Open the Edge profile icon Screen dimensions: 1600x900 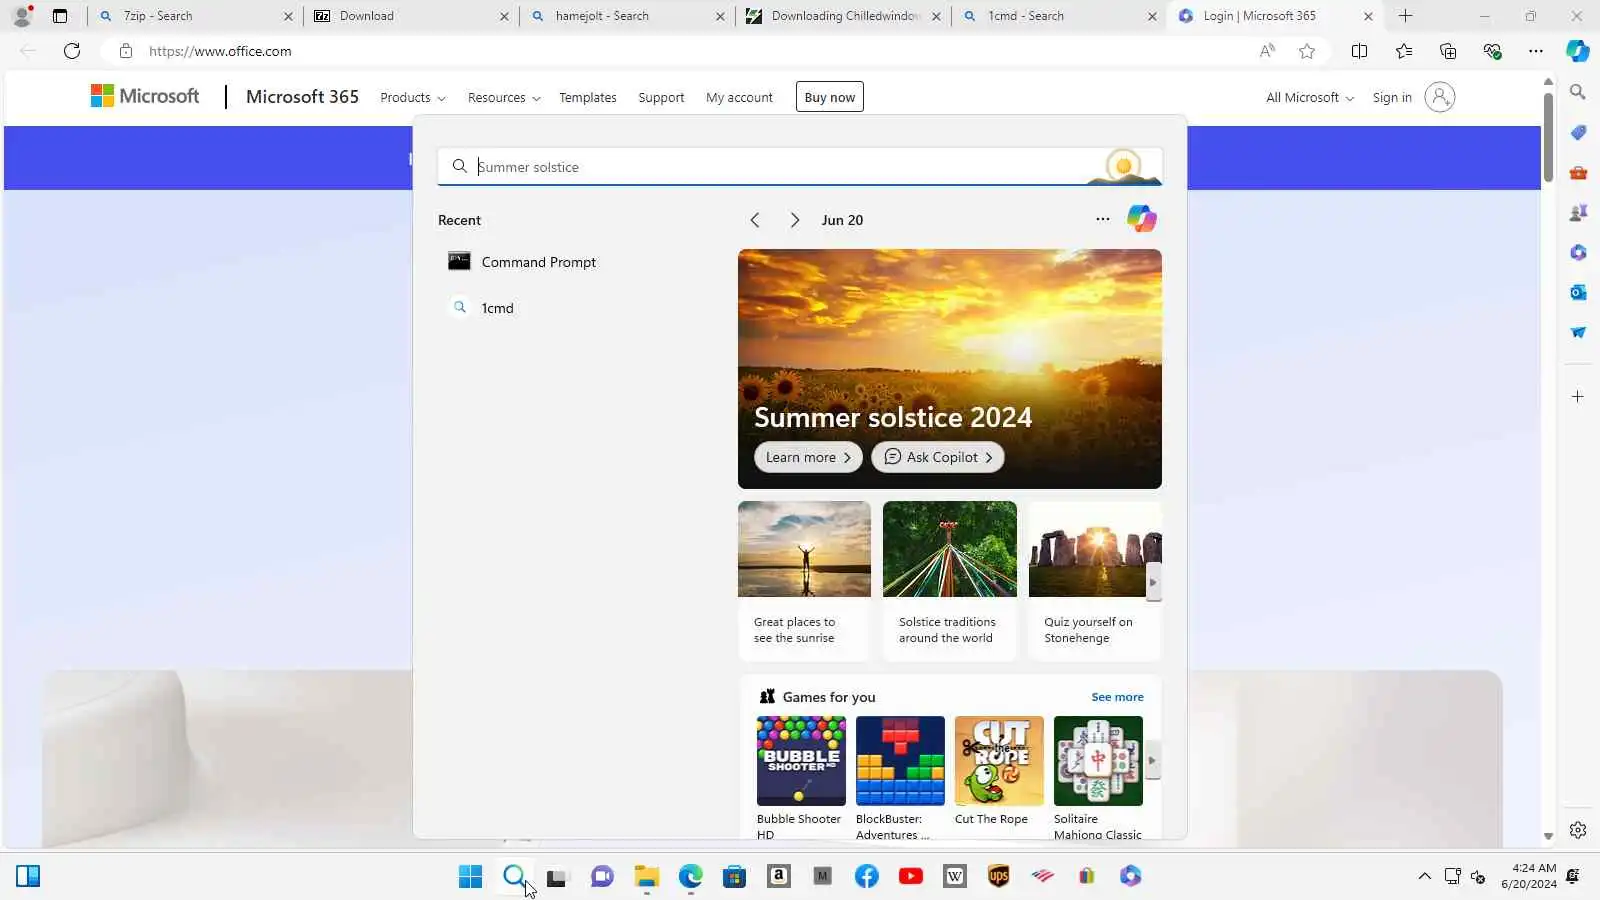point(21,16)
